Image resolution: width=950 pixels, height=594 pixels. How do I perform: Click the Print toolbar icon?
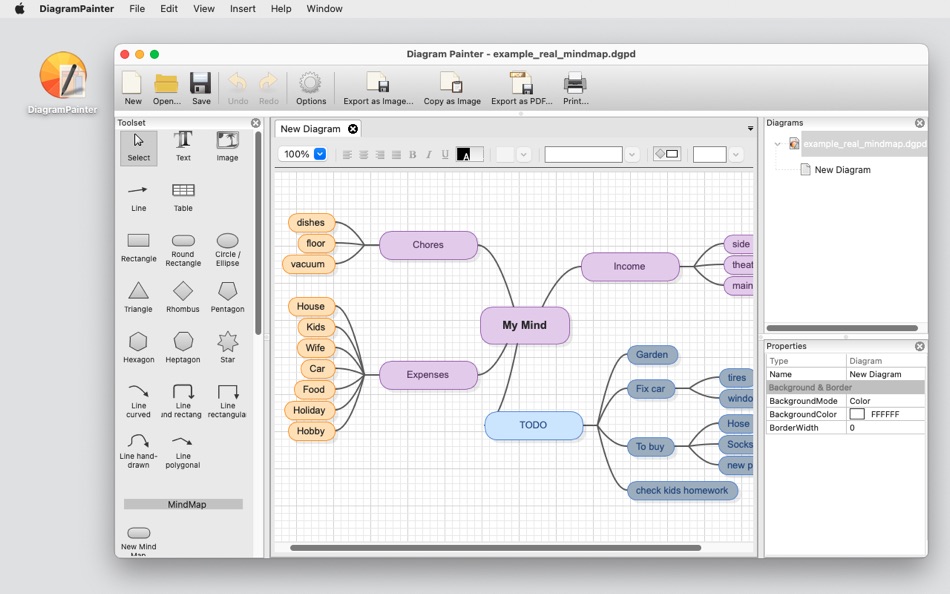(x=575, y=88)
